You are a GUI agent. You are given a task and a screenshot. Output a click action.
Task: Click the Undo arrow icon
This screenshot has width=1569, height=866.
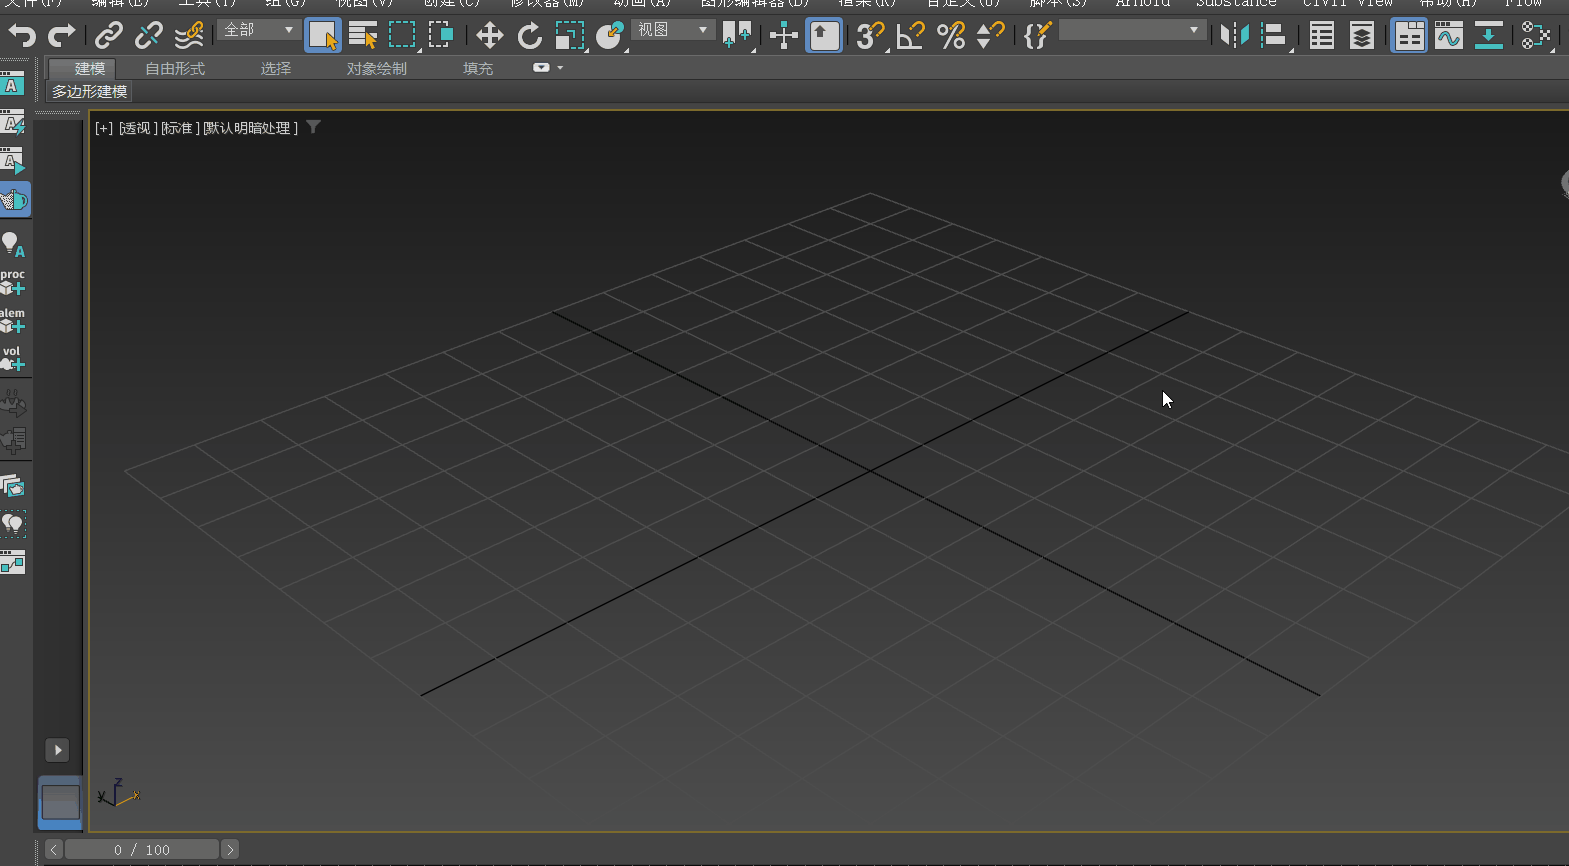22,36
